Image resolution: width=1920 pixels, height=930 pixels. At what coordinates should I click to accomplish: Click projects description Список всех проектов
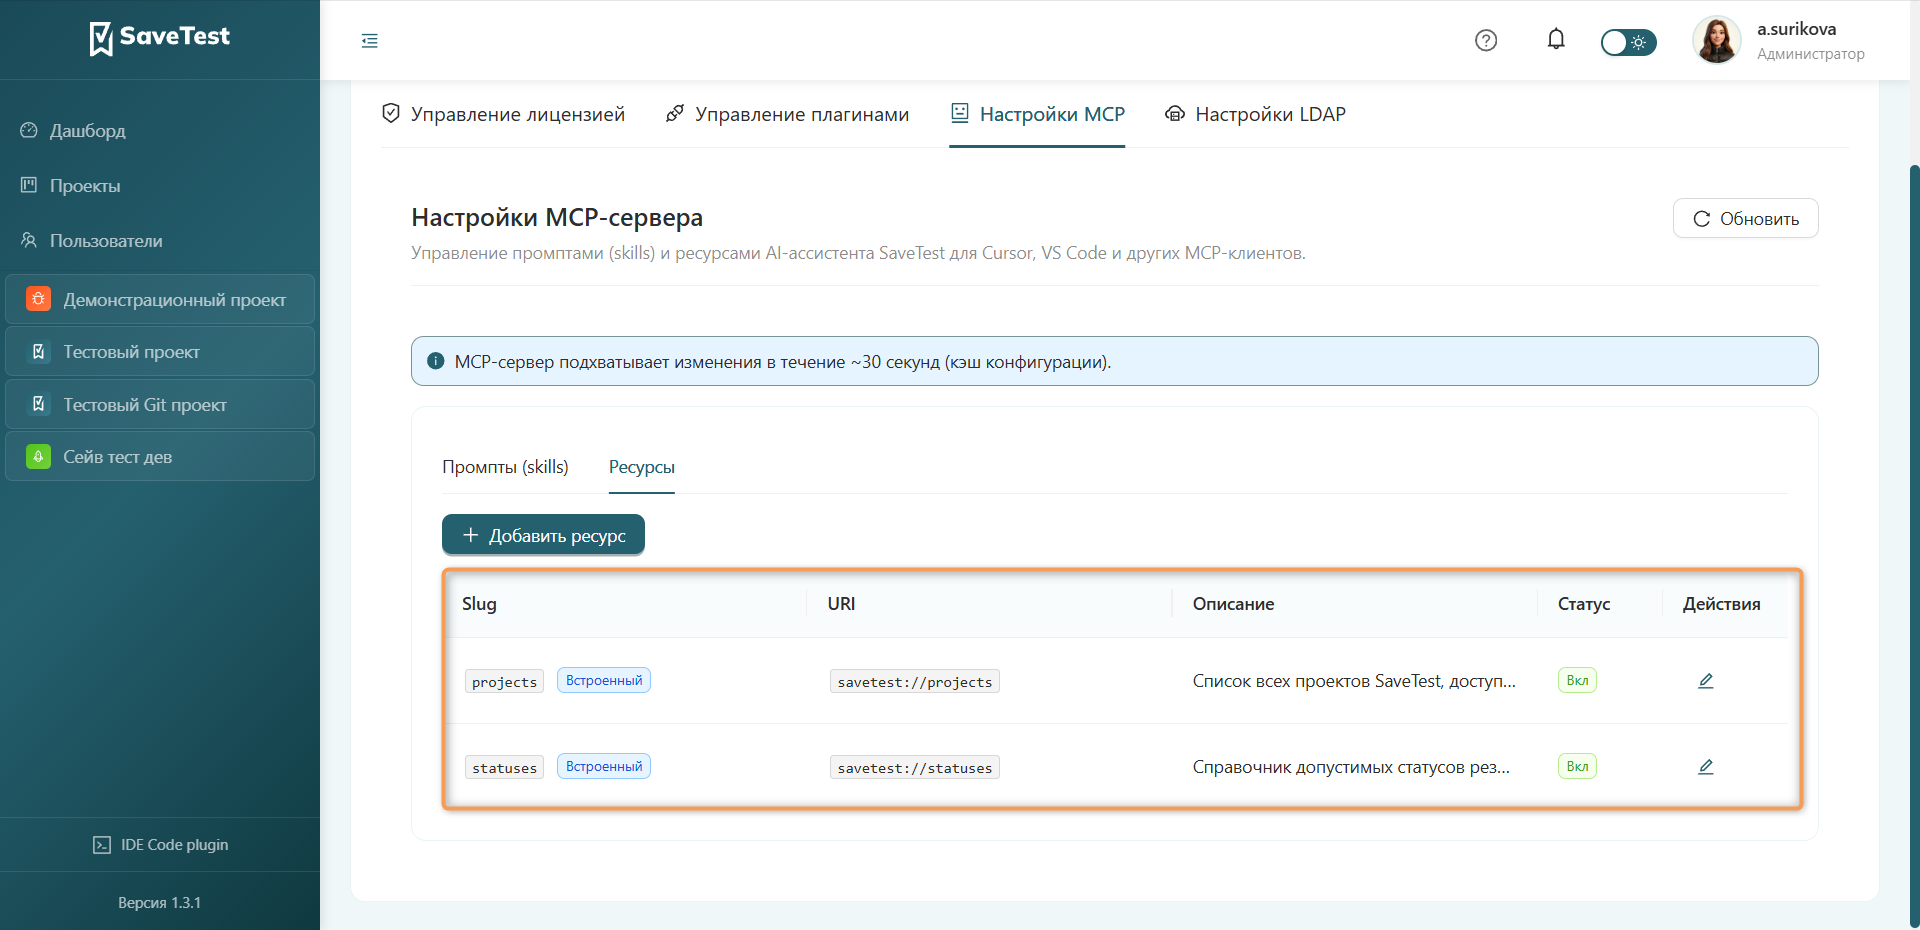point(1354,681)
